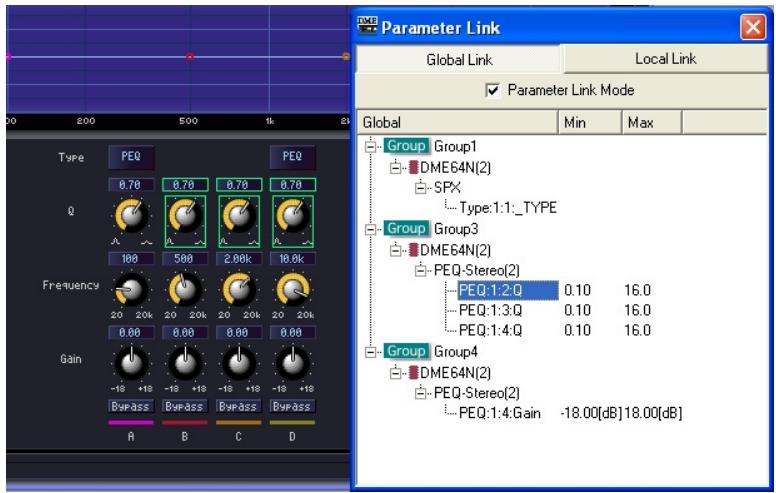Switch to the Global Link tab
The image size is (776, 493).
(x=459, y=59)
